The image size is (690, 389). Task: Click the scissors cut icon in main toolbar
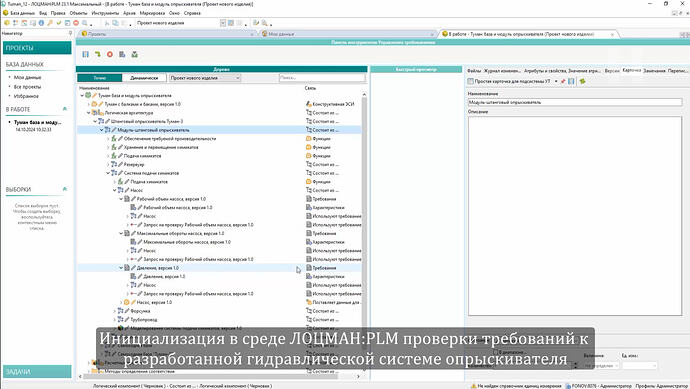[x=107, y=23]
